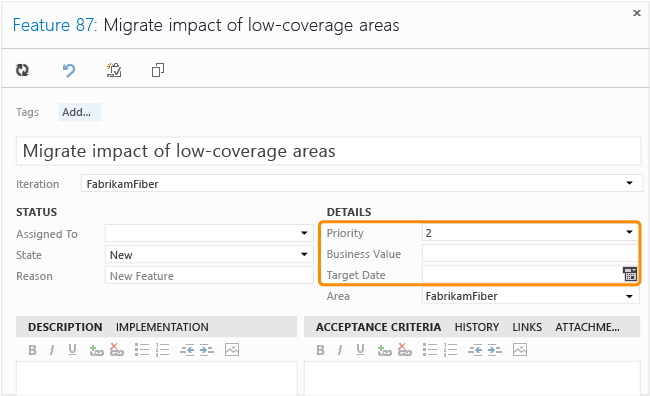The width and height of the screenshot is (650, 396).
Task: Click the Reason field showing New Feature
Action: (209, 275)
